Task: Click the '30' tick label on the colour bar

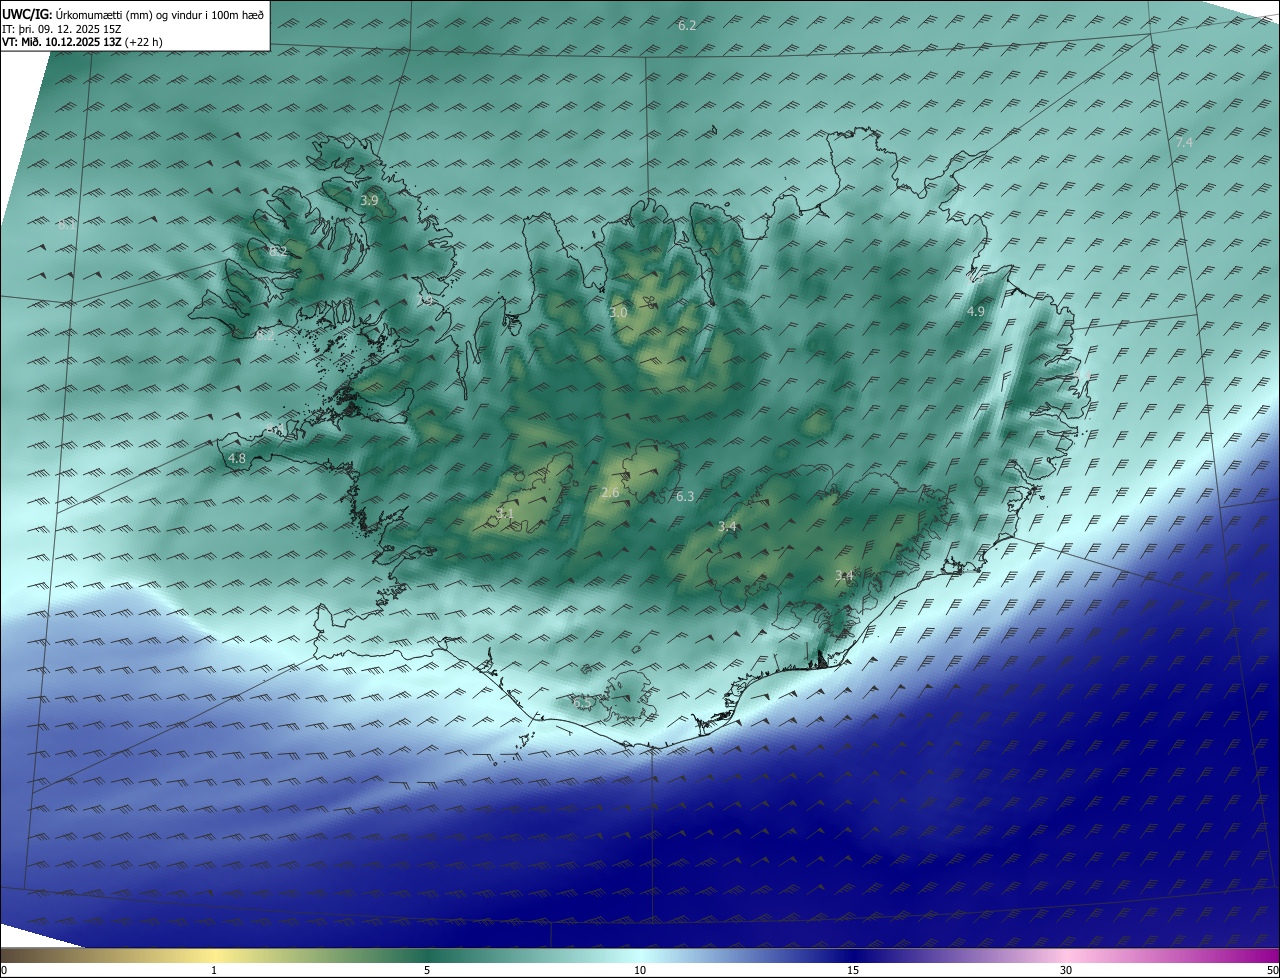Action: coord(1066,970)
